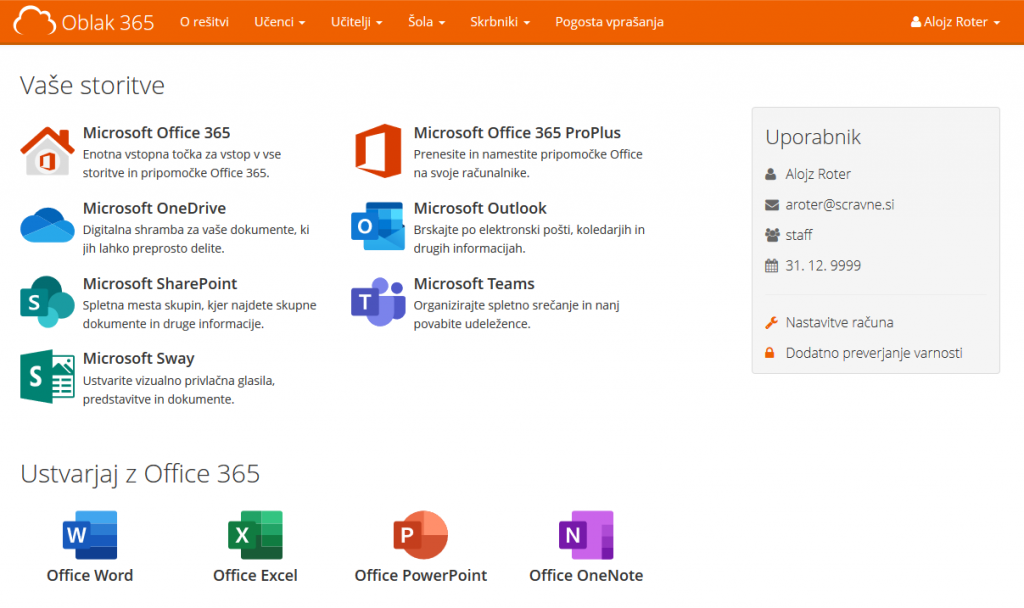Screen dimensions: 1024x608
Task: Click the orange padlock security icon
Action: (x=770, y=353)
